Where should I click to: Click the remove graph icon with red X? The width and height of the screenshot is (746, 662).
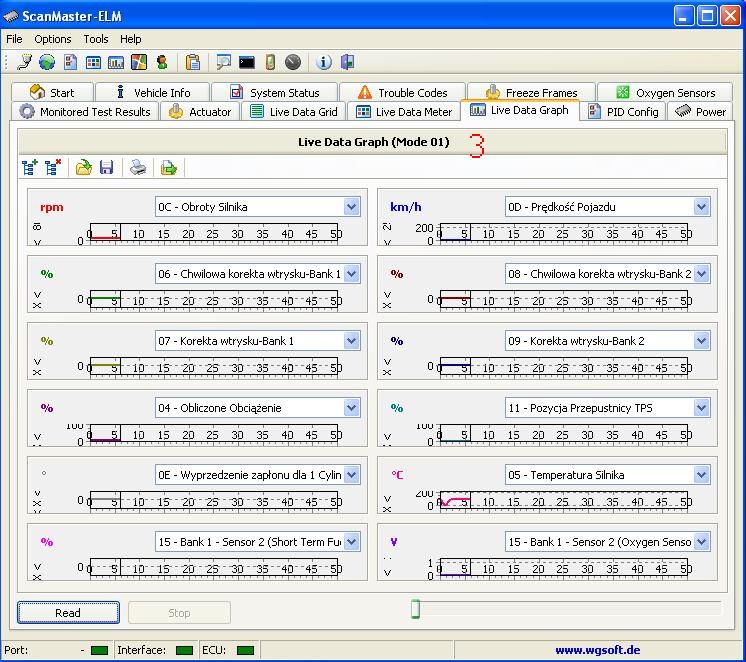click(x=53, y=168)
